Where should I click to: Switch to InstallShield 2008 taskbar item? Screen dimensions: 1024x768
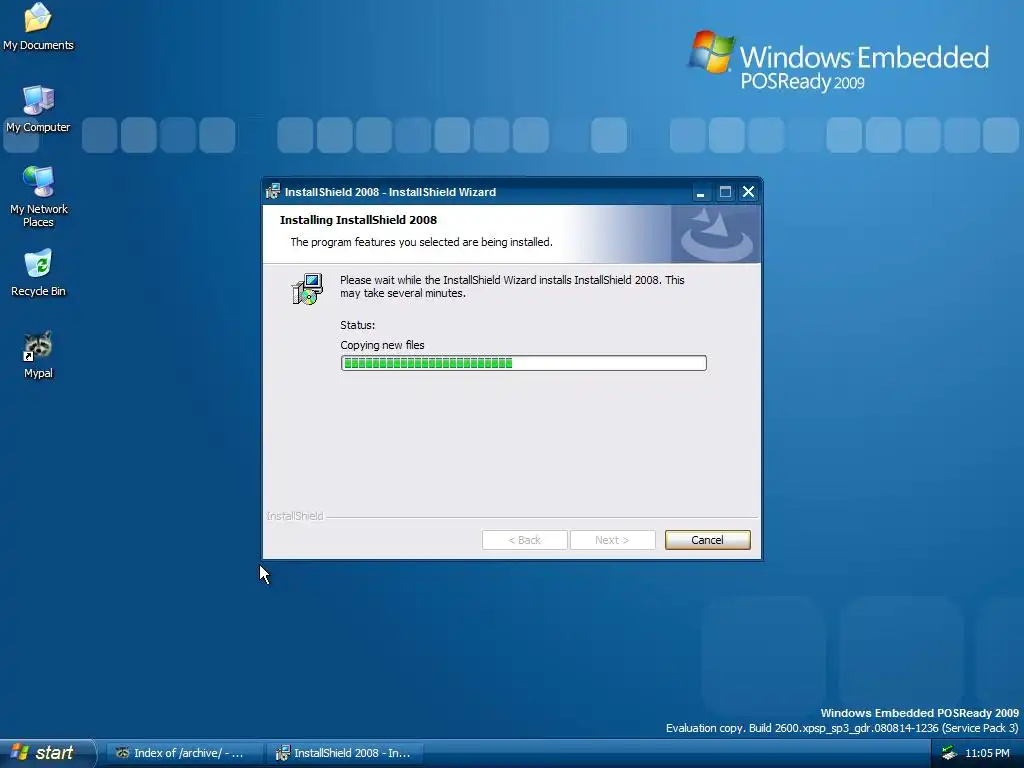tap(346, 753)
